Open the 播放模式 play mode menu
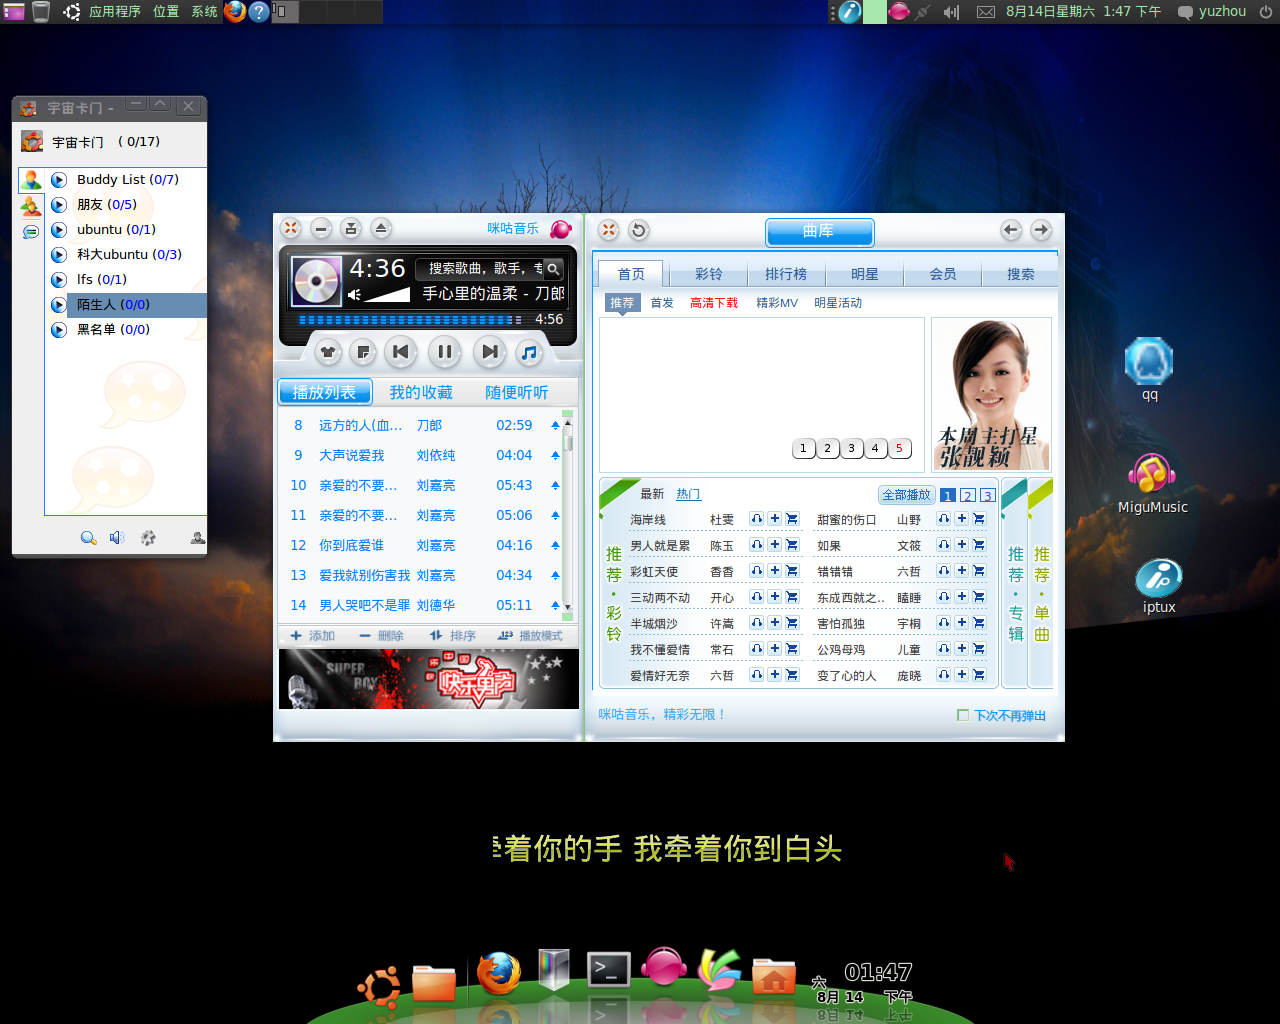Viewport: 1280px width, 1024px height. pyautogui.click(x=530, y=636)
